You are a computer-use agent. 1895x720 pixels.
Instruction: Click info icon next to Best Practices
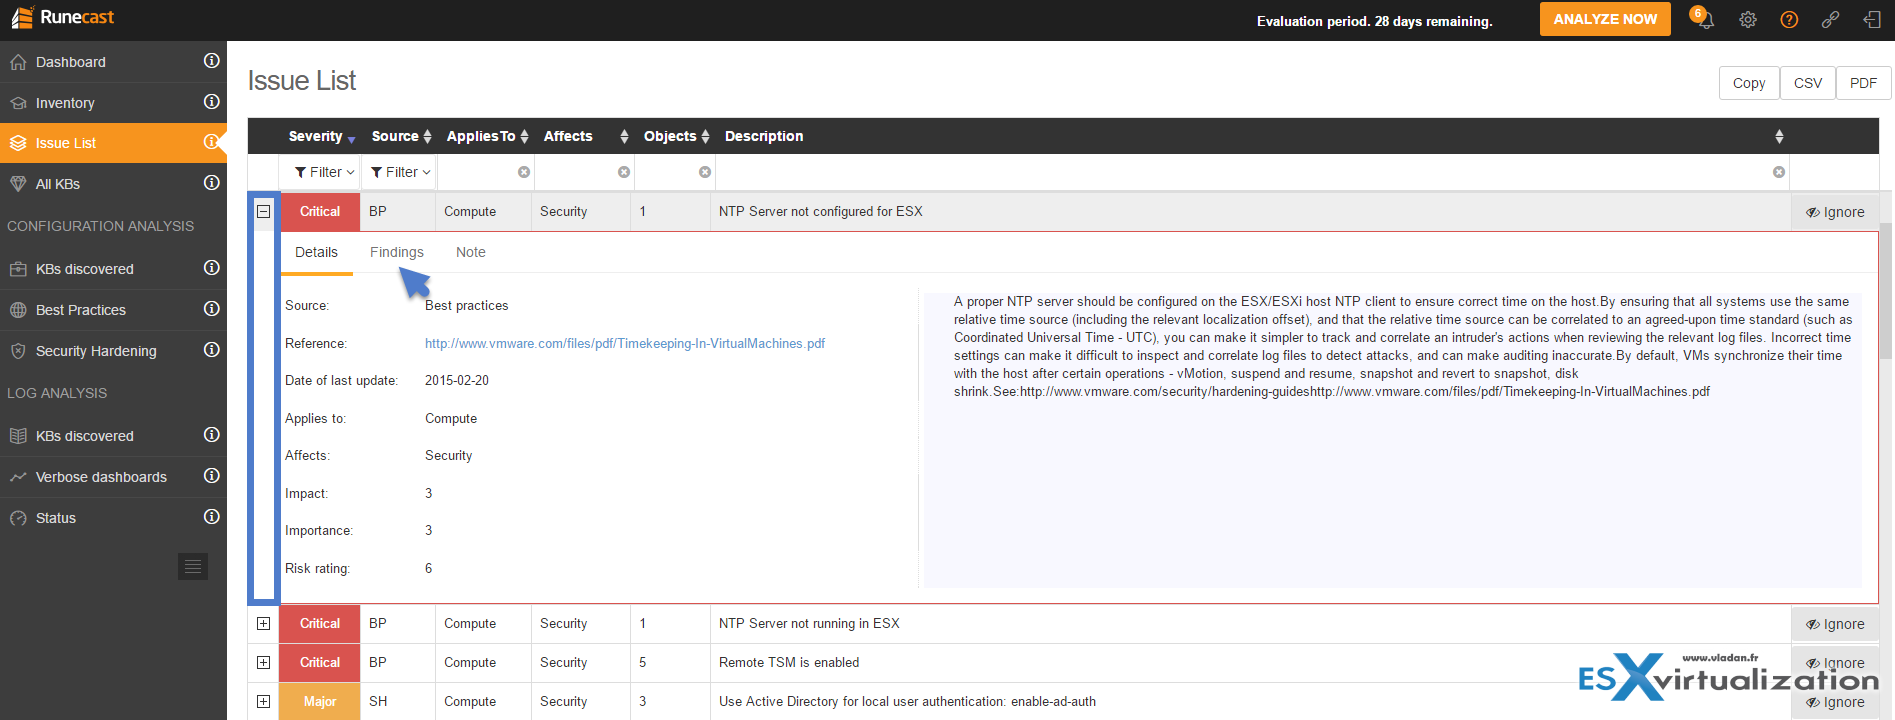click(x=212, y=309)
